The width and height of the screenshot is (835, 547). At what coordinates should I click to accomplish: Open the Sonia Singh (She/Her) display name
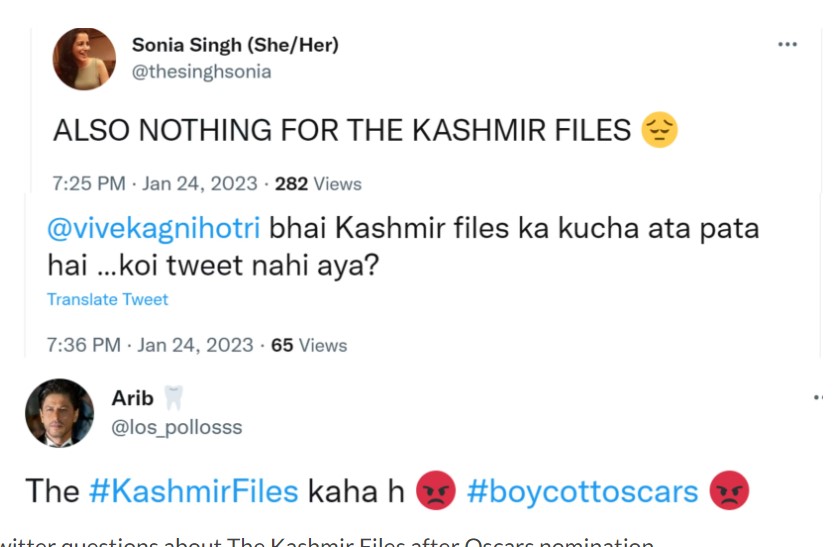tap(235, 45)
